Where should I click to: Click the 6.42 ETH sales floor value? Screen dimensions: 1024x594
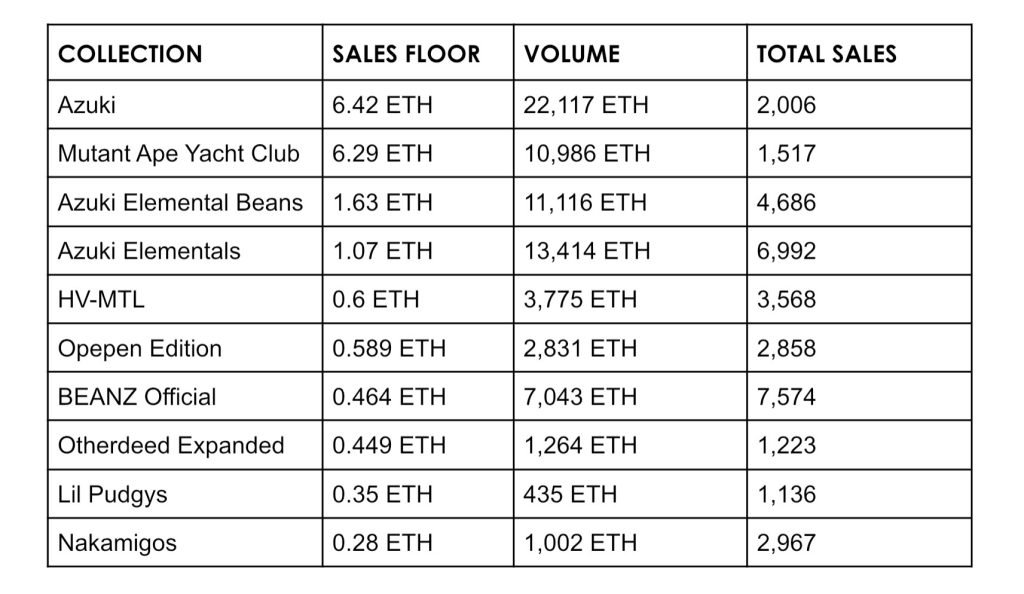click(383, 105)
